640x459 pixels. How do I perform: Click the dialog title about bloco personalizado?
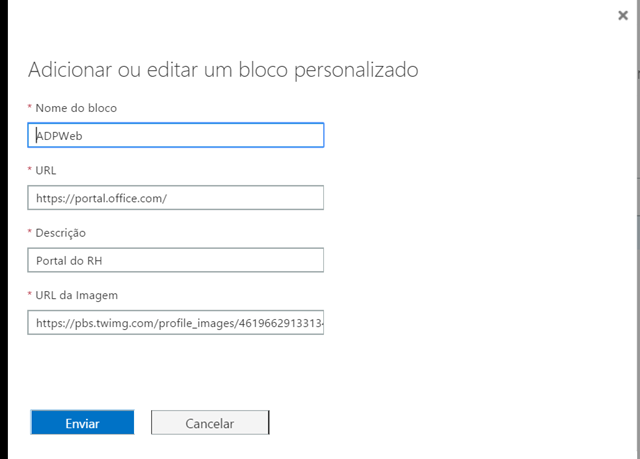223,70
